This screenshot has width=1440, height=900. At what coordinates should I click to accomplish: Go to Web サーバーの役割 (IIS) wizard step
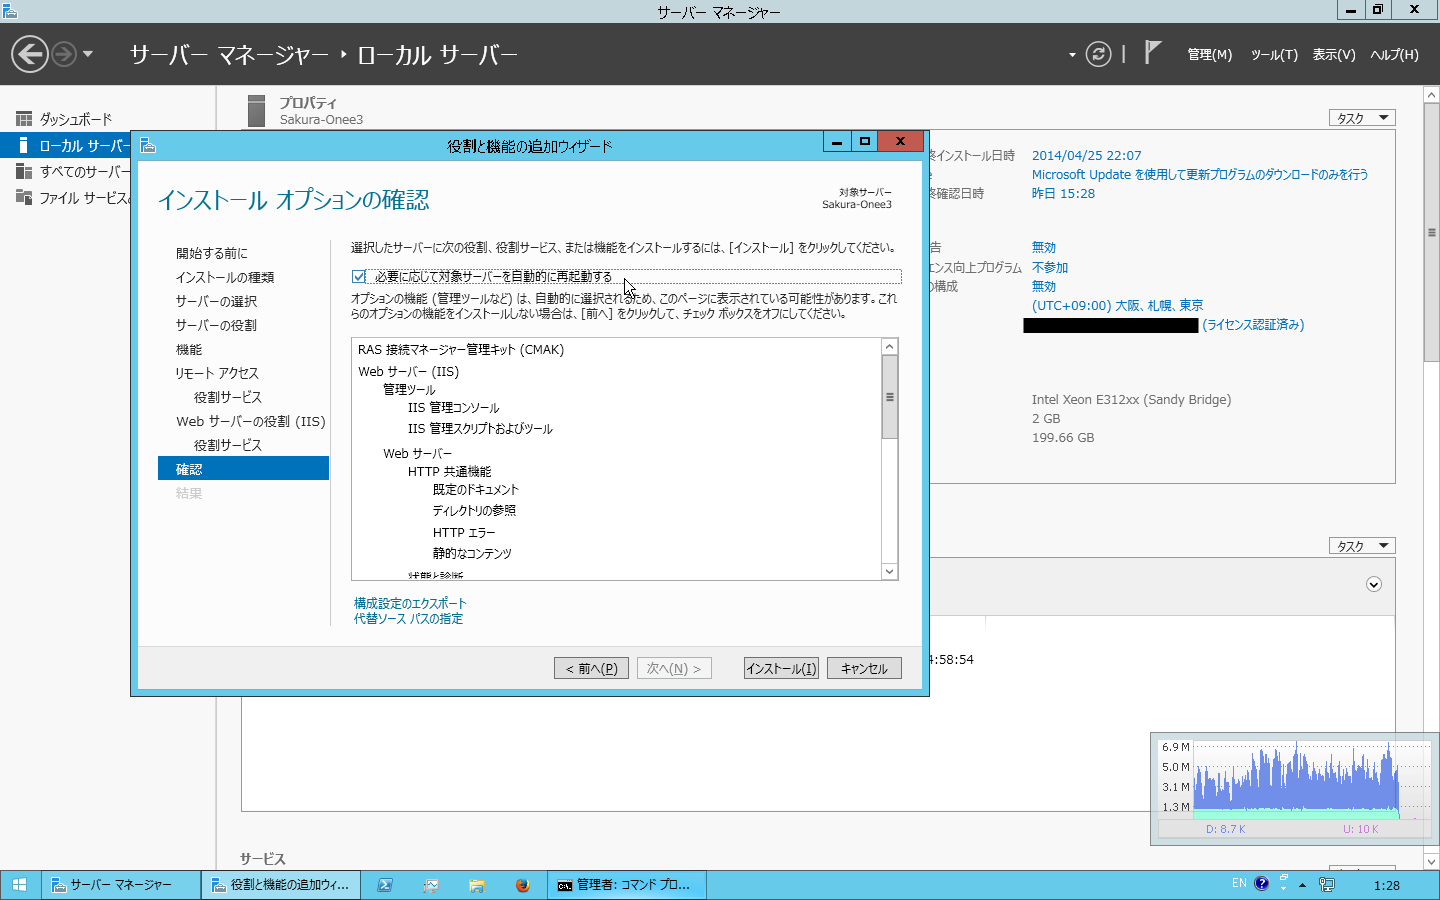251,421
